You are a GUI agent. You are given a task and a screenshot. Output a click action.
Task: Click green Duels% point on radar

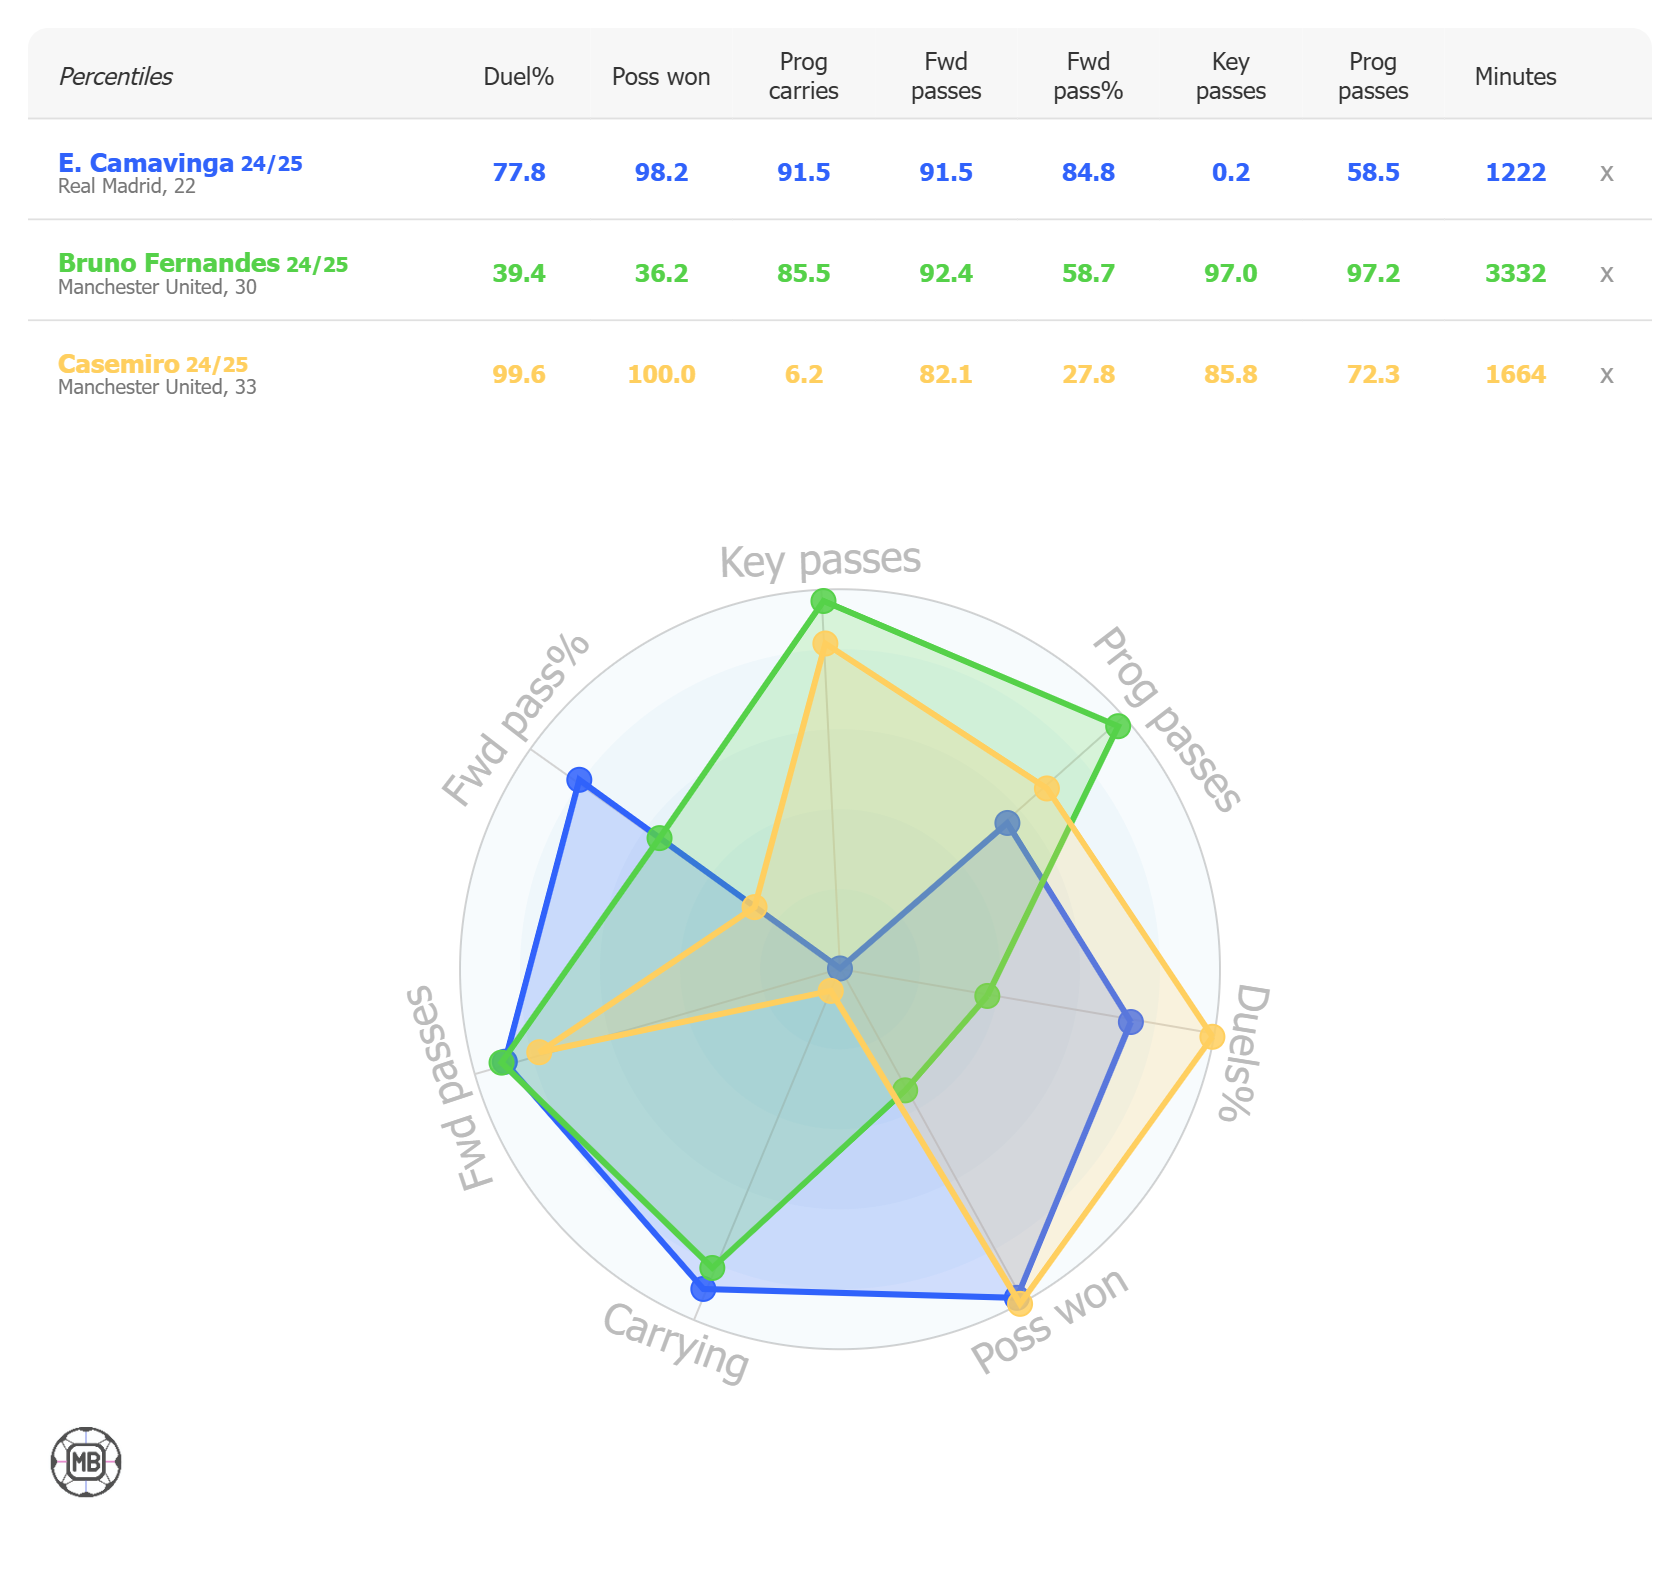pos(987,995)
